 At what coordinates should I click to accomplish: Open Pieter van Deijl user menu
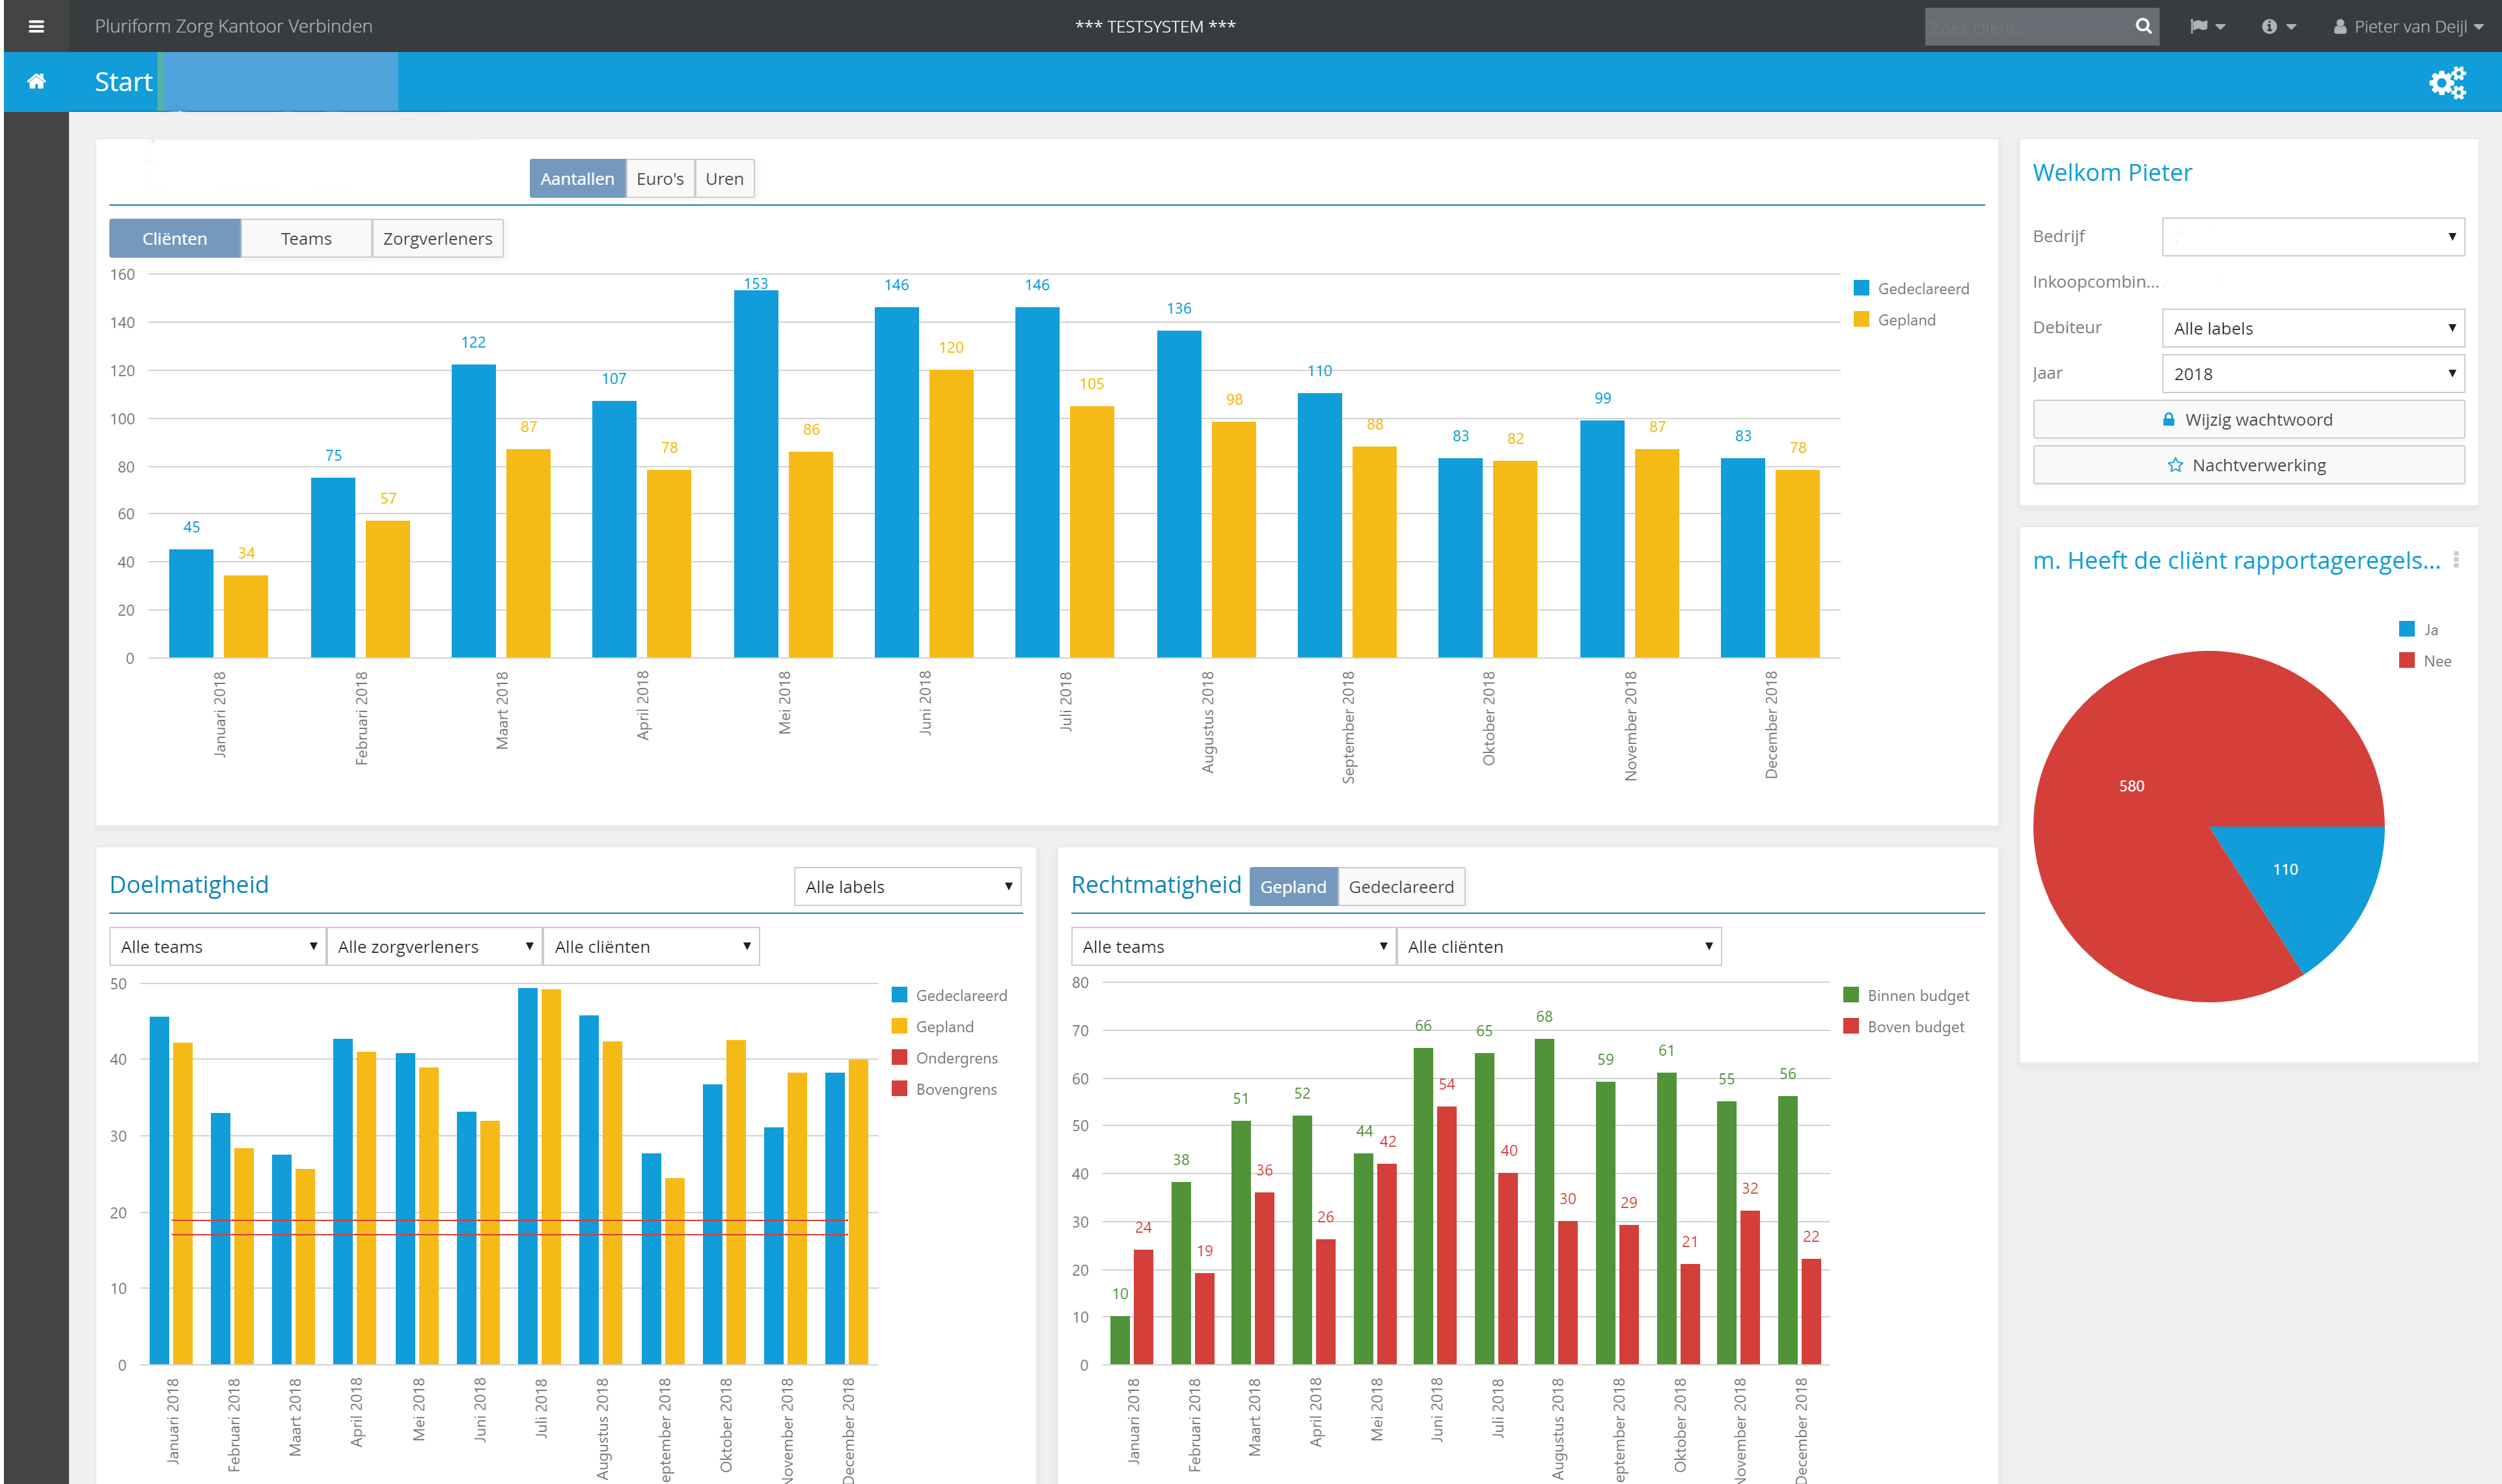(2407, 27)
